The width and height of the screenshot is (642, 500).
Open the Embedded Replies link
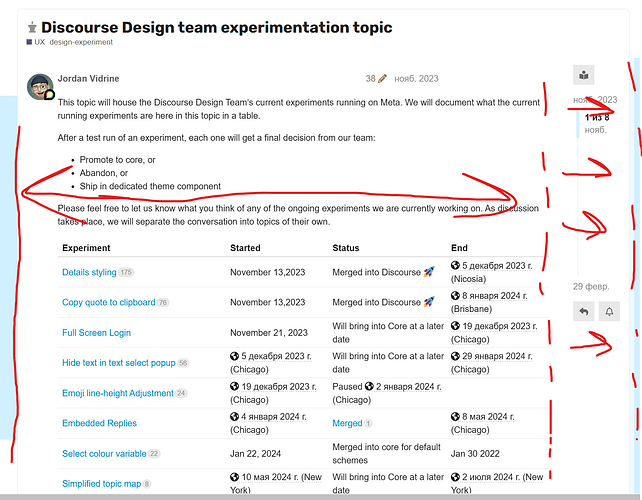click(x=99, y=423)
